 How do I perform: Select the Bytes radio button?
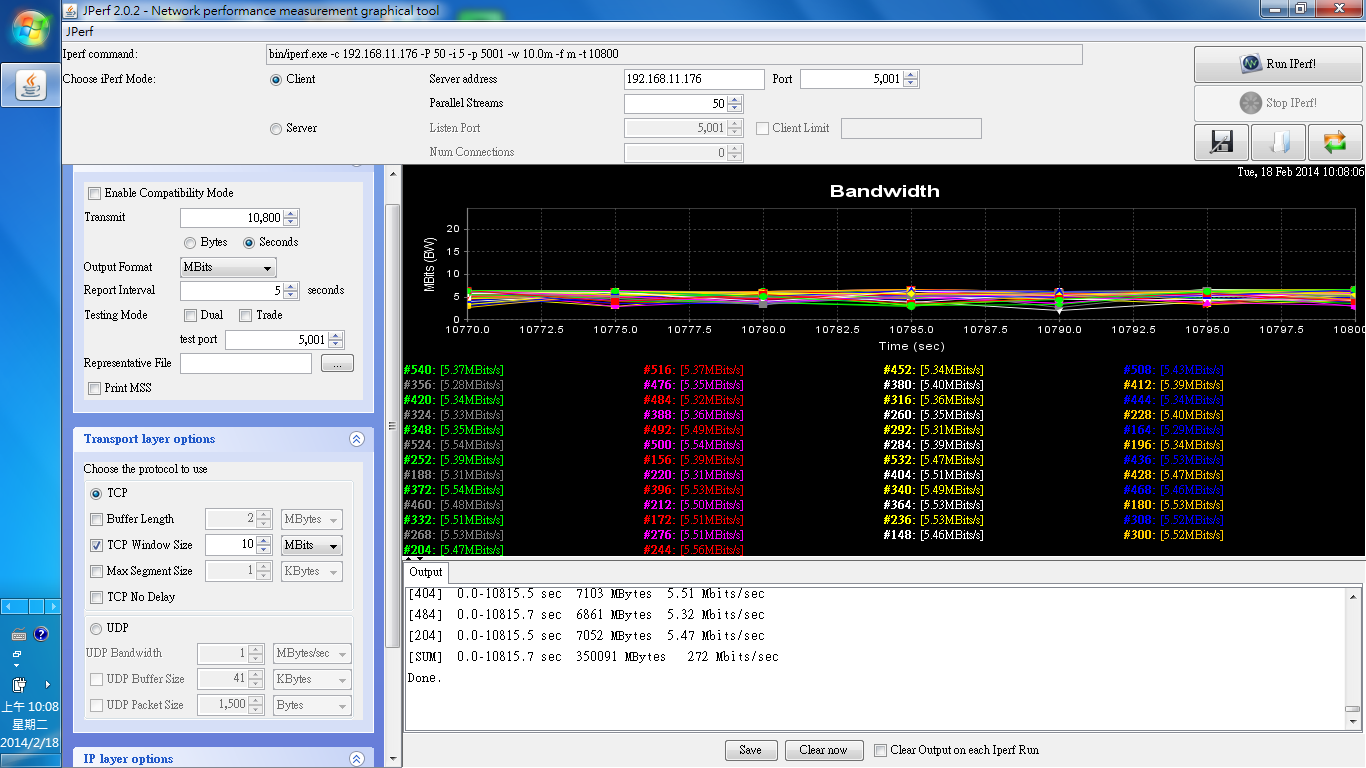(x=189, y=243)
